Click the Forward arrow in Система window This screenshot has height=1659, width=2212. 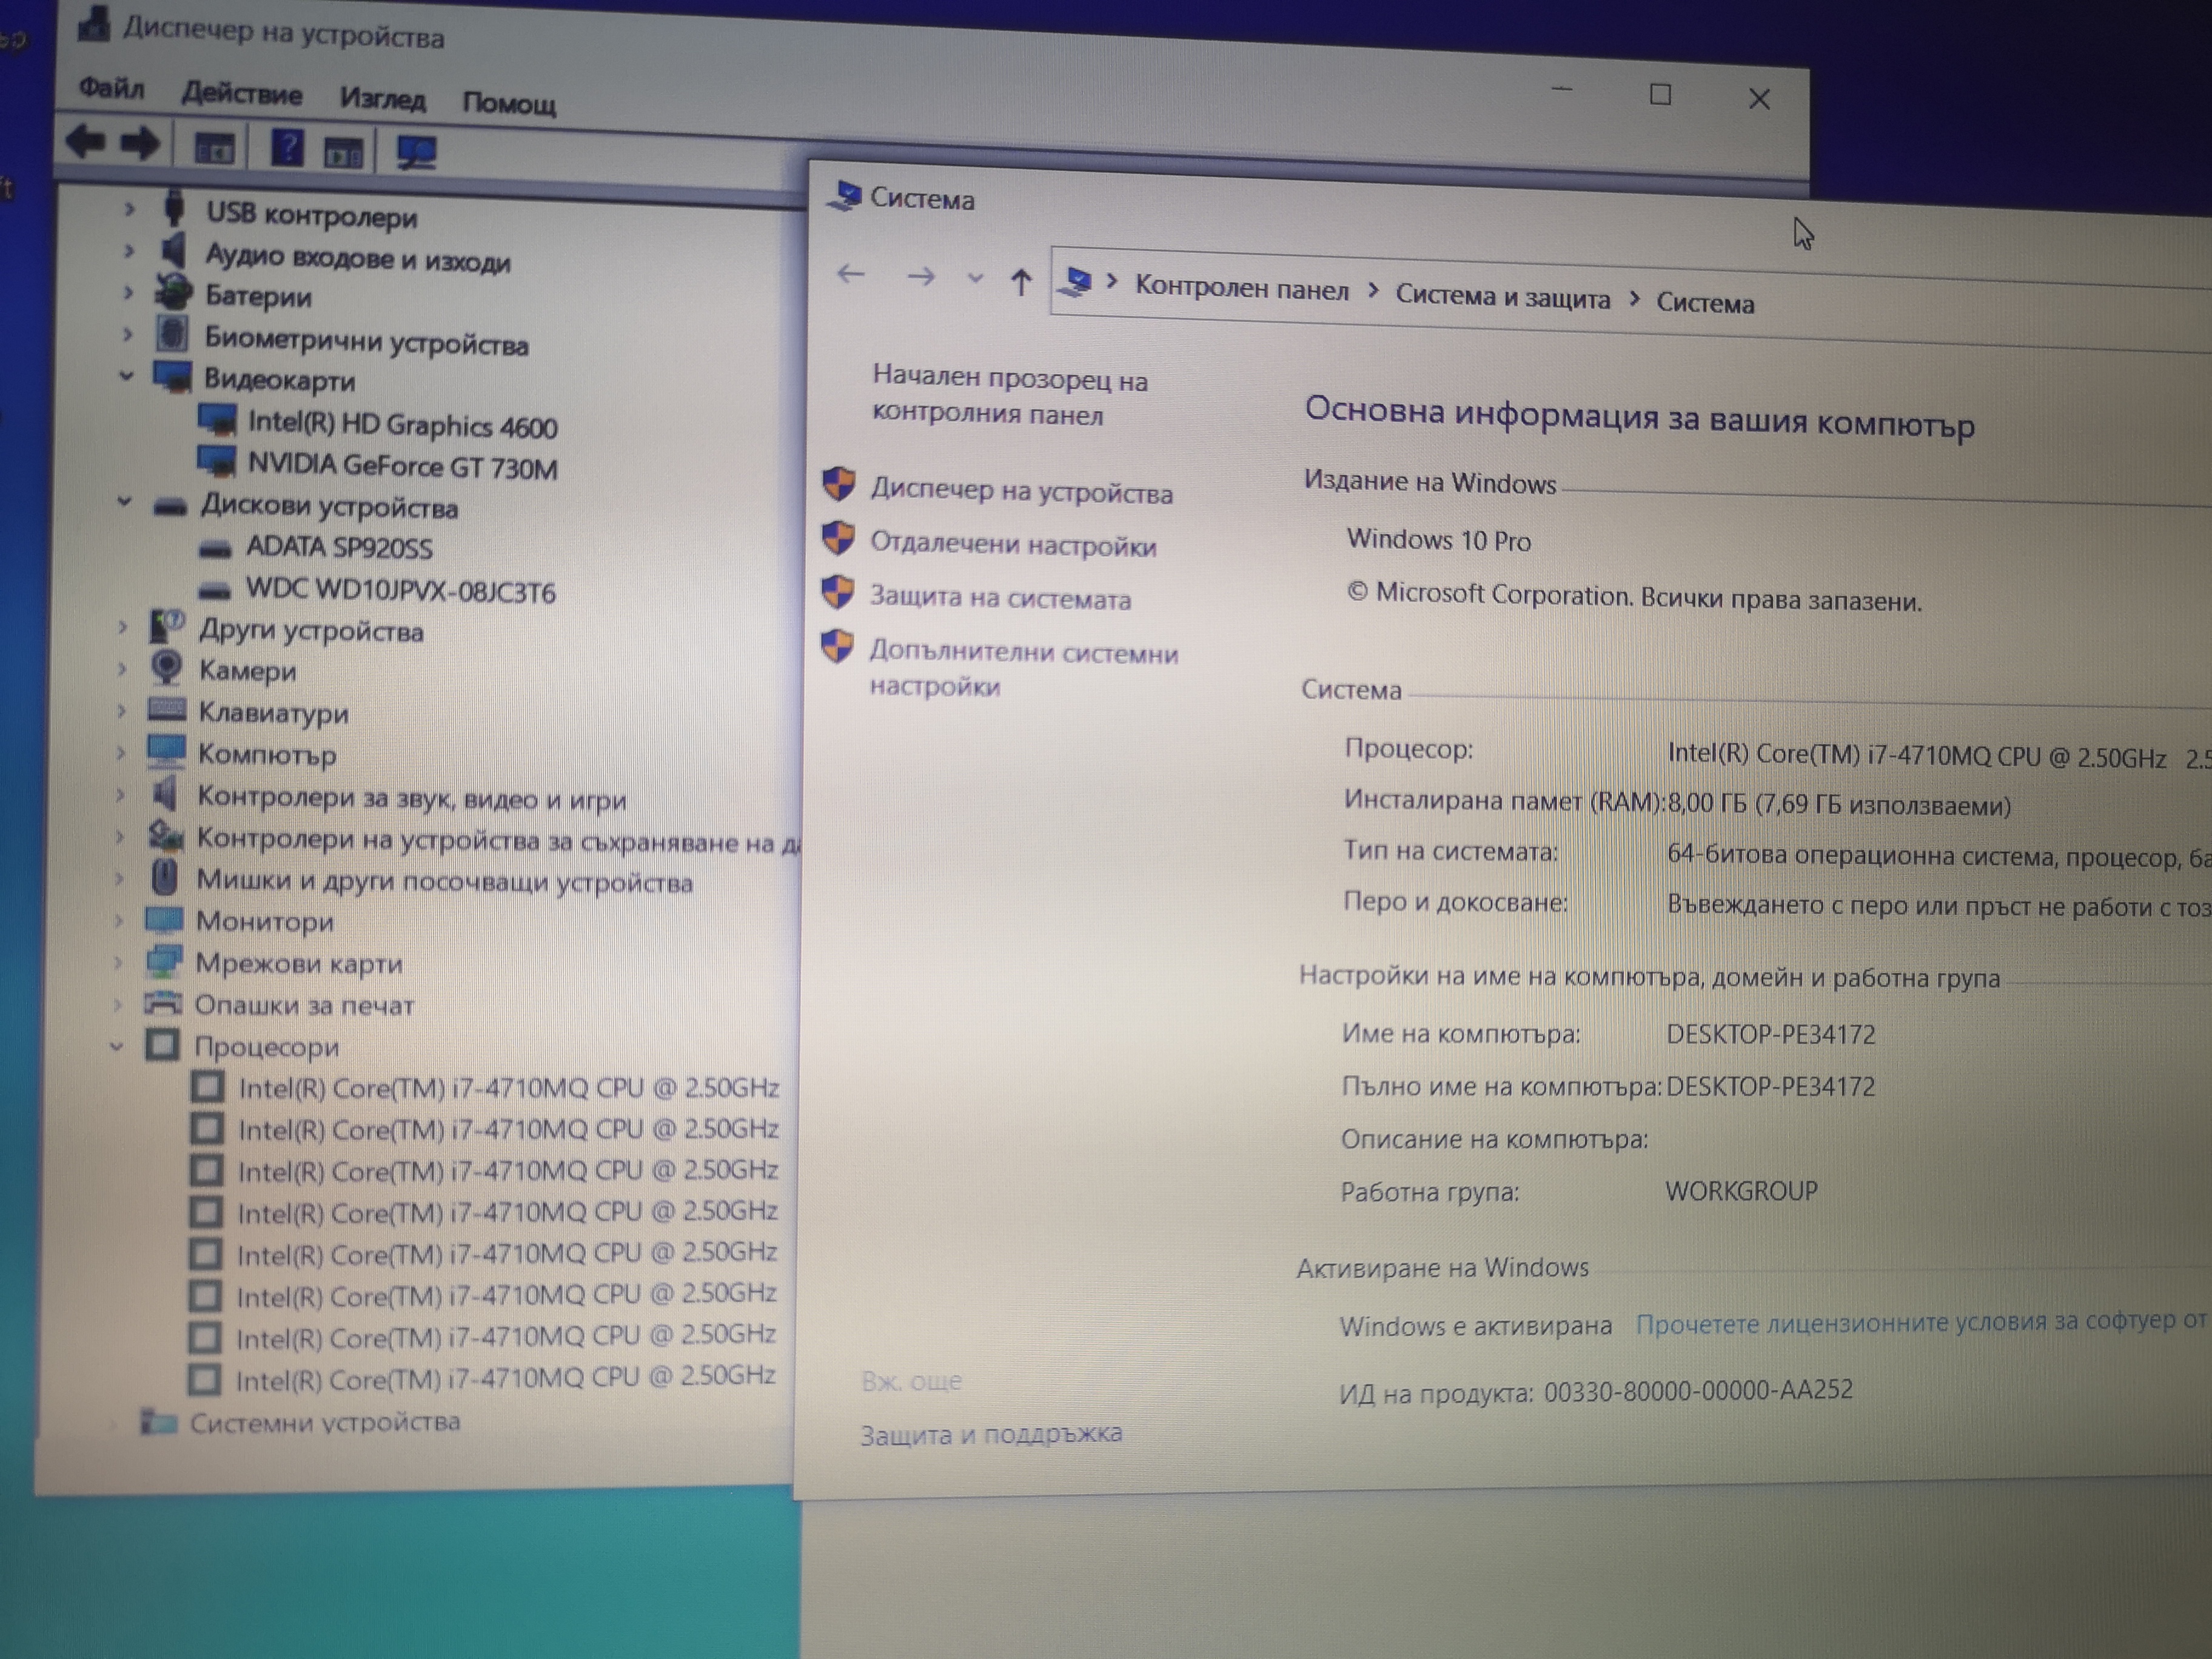(x=921, y=276)
